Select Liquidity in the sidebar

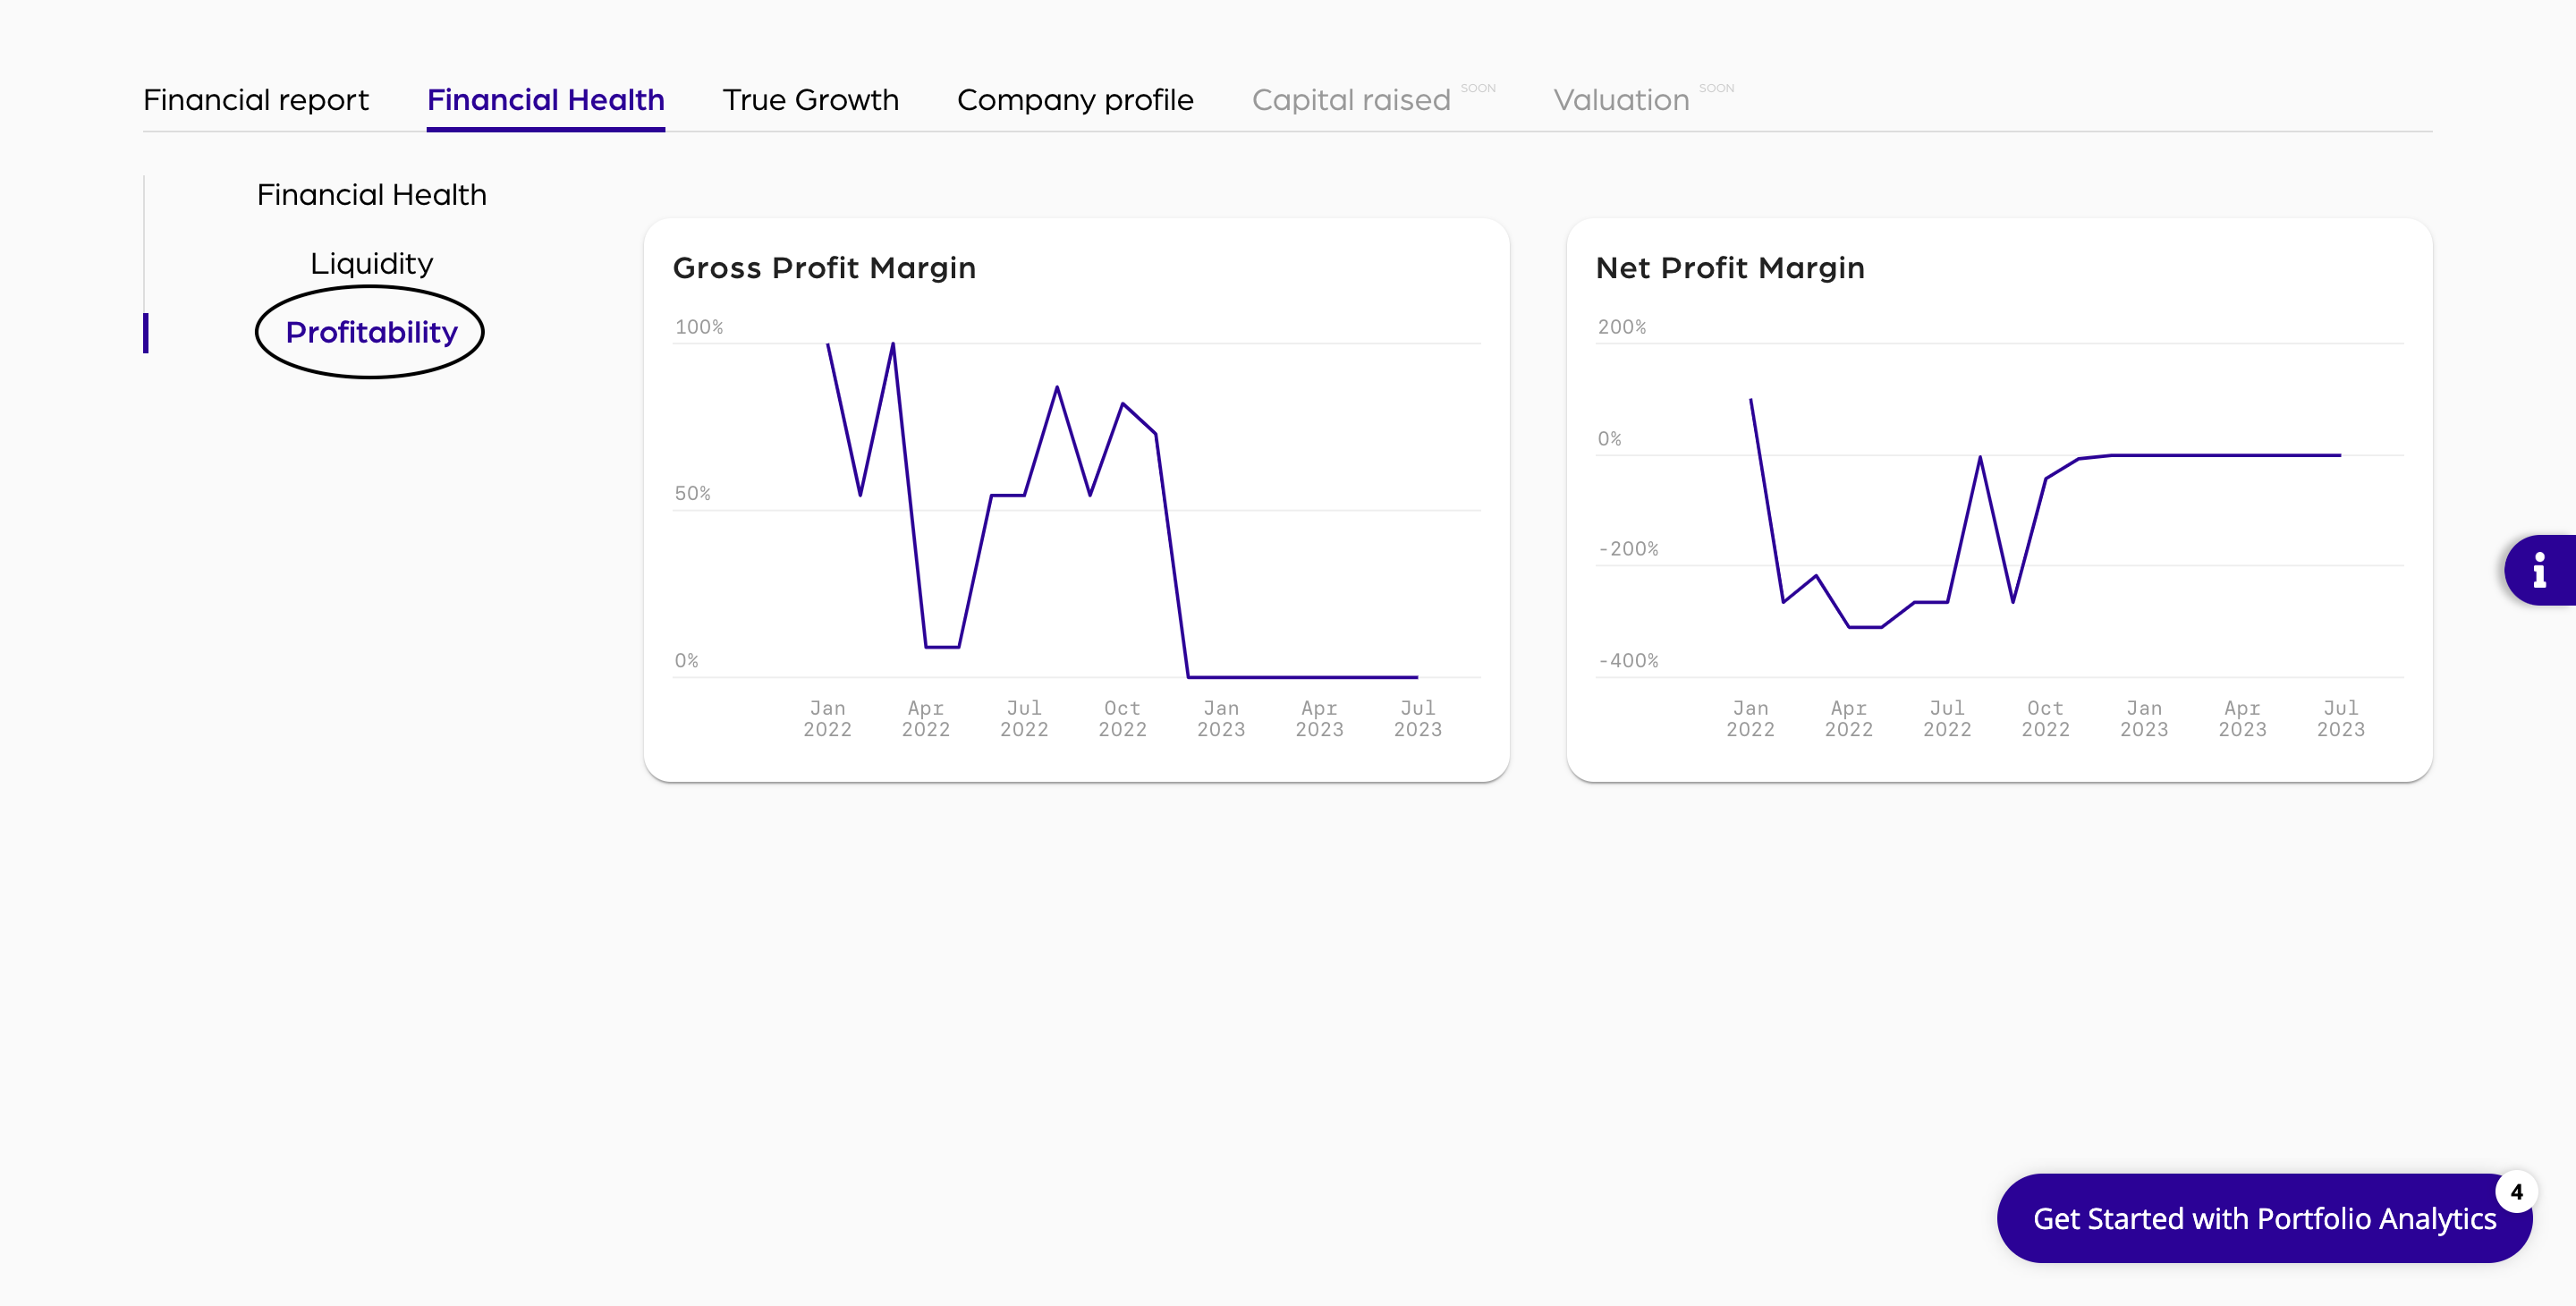pyautogui.click(x=371, y=263)
